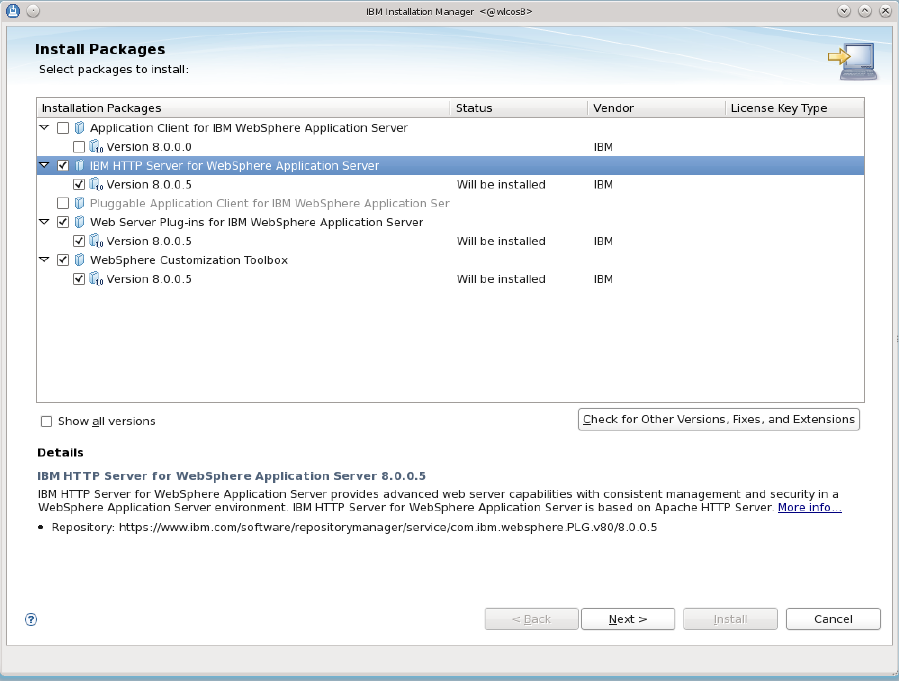899x681 pixels.
Task: Click Vendor column header
Action: point(656,108)
